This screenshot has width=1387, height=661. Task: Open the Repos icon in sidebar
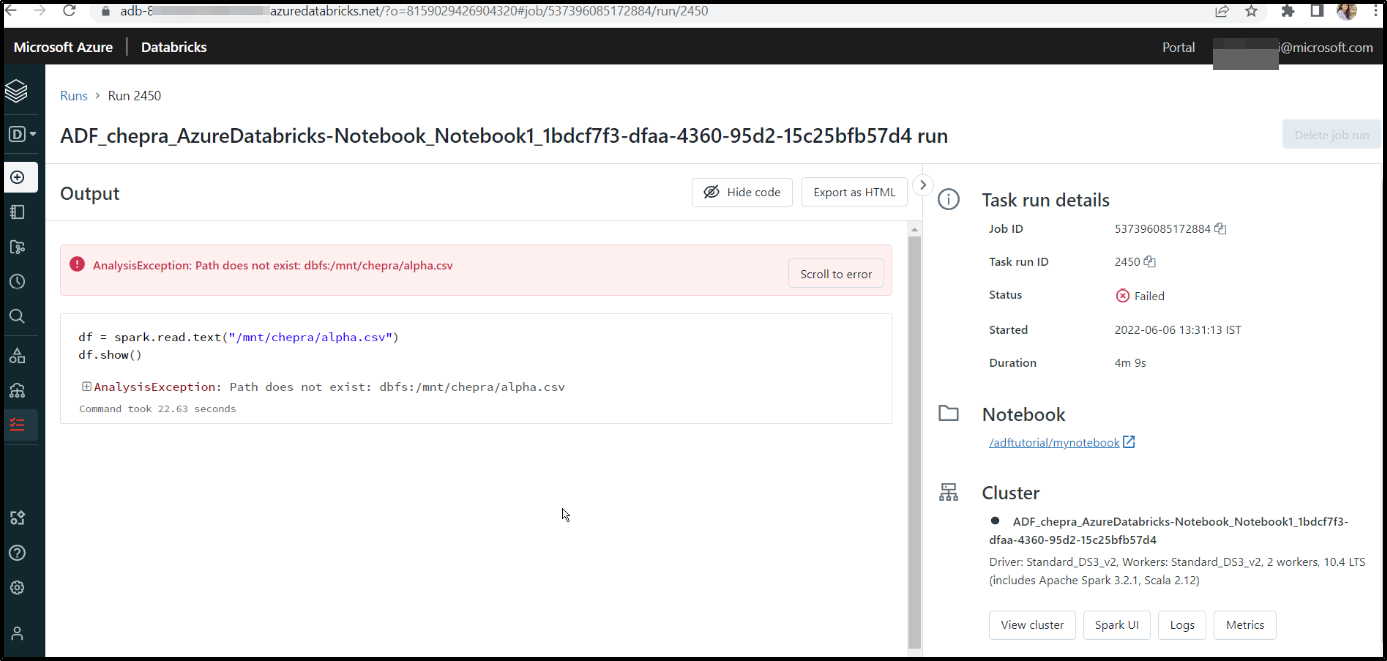pos(17,247)
